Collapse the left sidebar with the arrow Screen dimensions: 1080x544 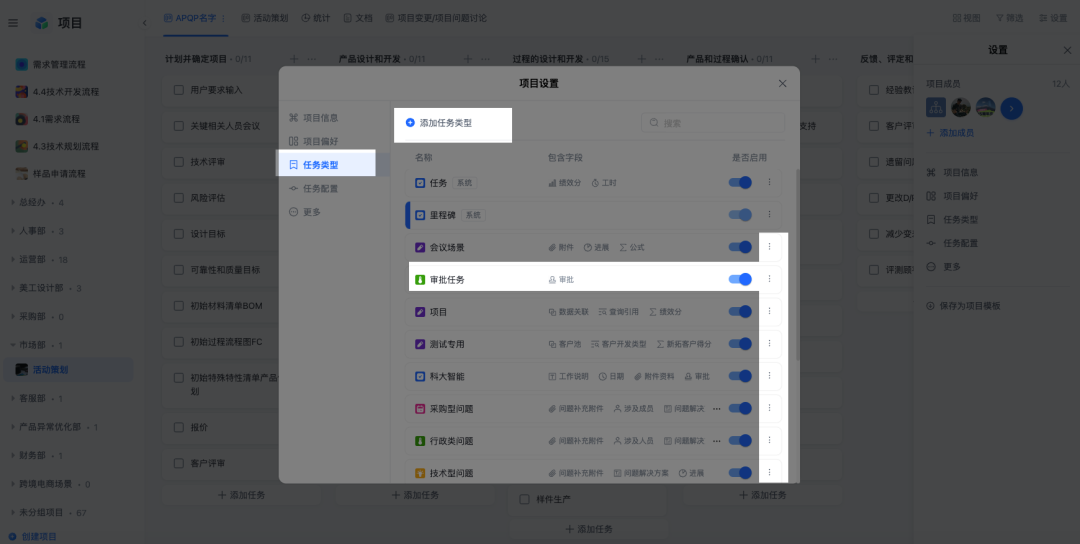pos(145,23)
